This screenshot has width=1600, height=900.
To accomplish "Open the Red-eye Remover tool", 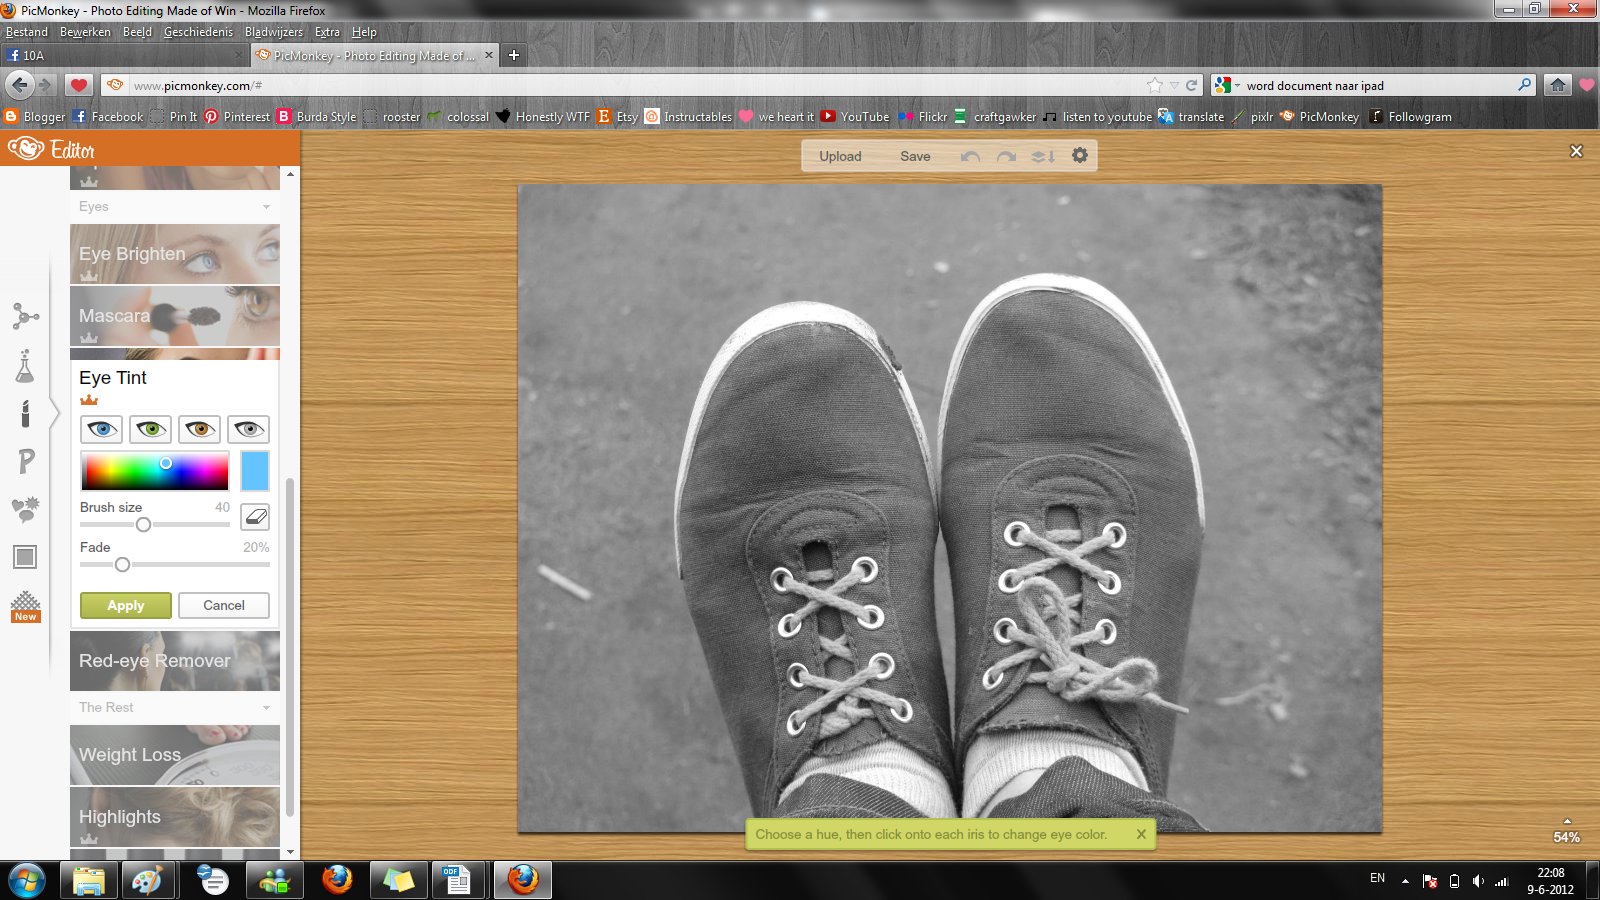I will [175, 661].
